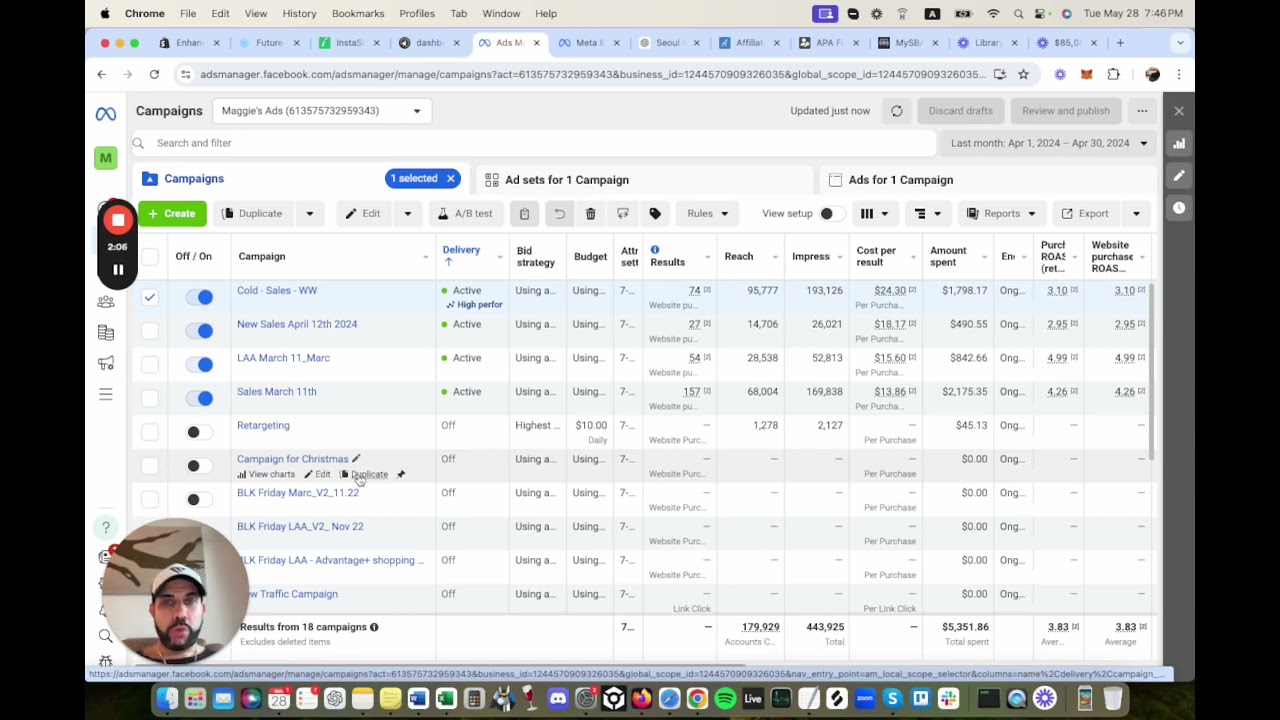Expand Edit options dropdown arrow
This screenshot has width=1280, height=720.
pos(407,213)
